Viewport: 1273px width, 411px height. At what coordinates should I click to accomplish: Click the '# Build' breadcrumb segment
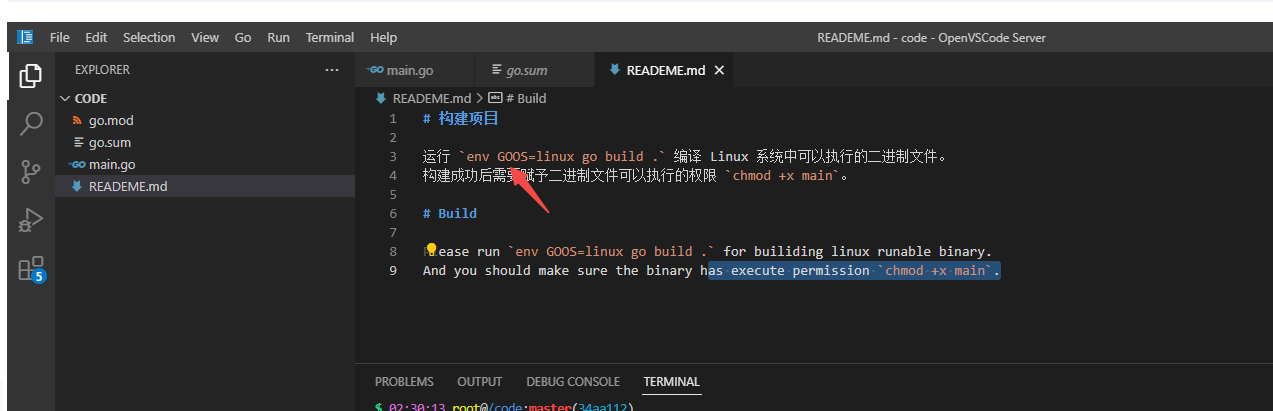click(x=526, y=98)
